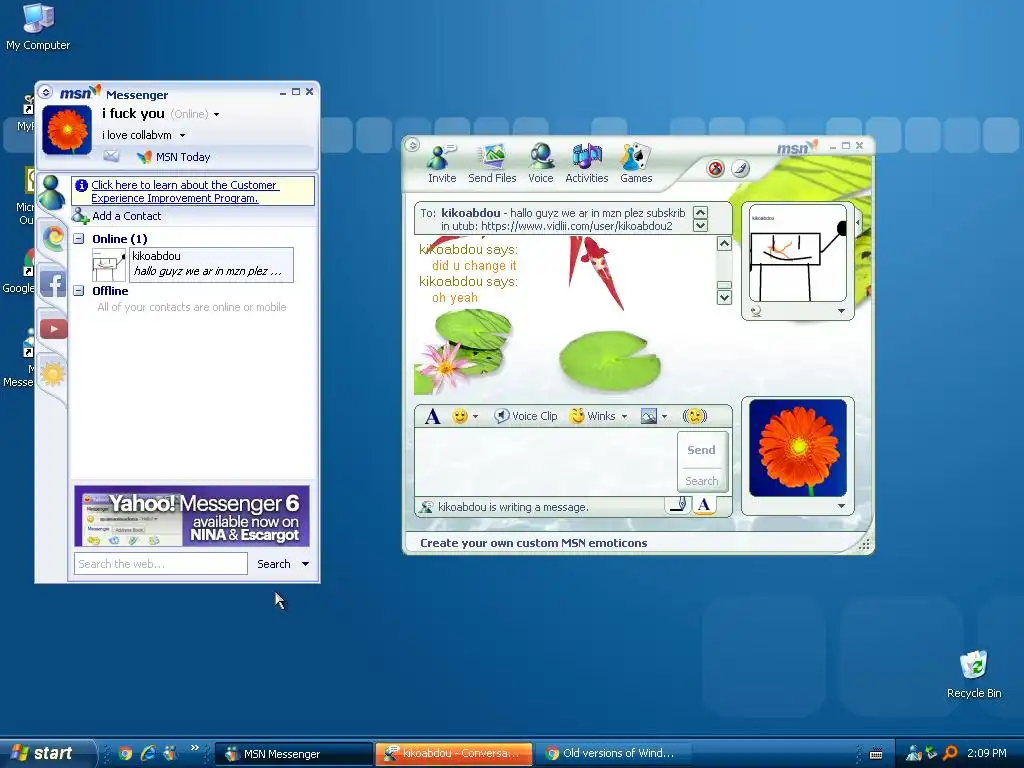The image size is (1024, 768).
Task: Switch to text typing mode tab
Action: [x=703, y=504]
